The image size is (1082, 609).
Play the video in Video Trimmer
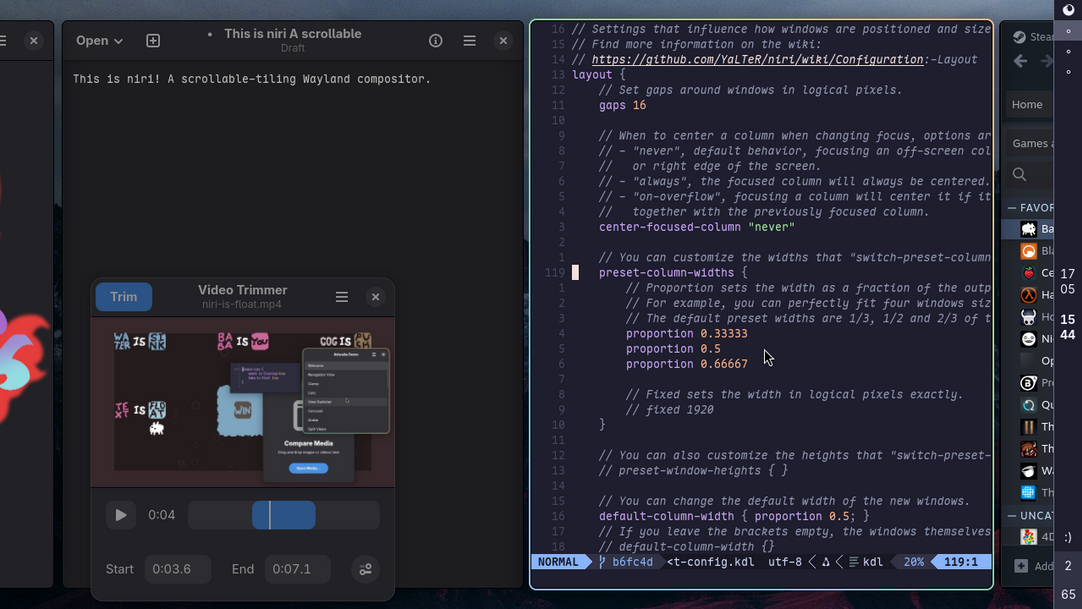pos(121,515)
